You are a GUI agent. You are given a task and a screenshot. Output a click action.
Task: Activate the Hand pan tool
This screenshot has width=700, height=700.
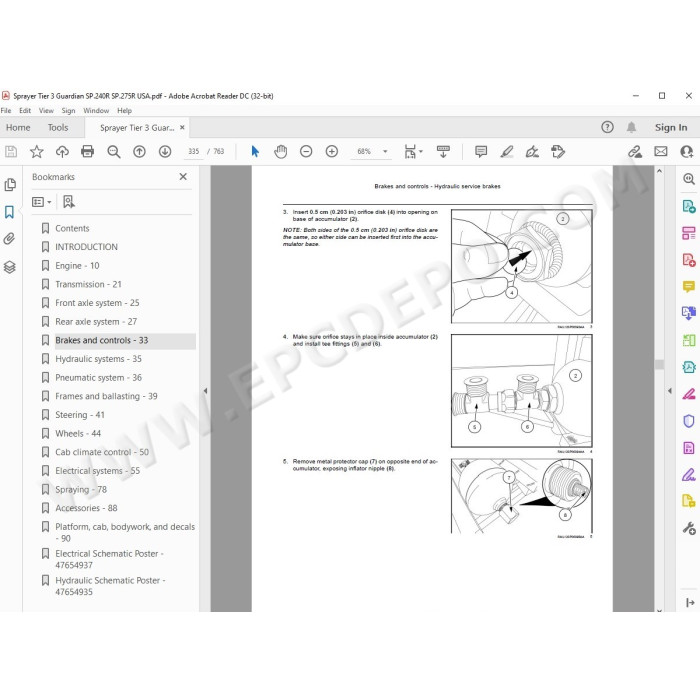click(x=280, y=152)
